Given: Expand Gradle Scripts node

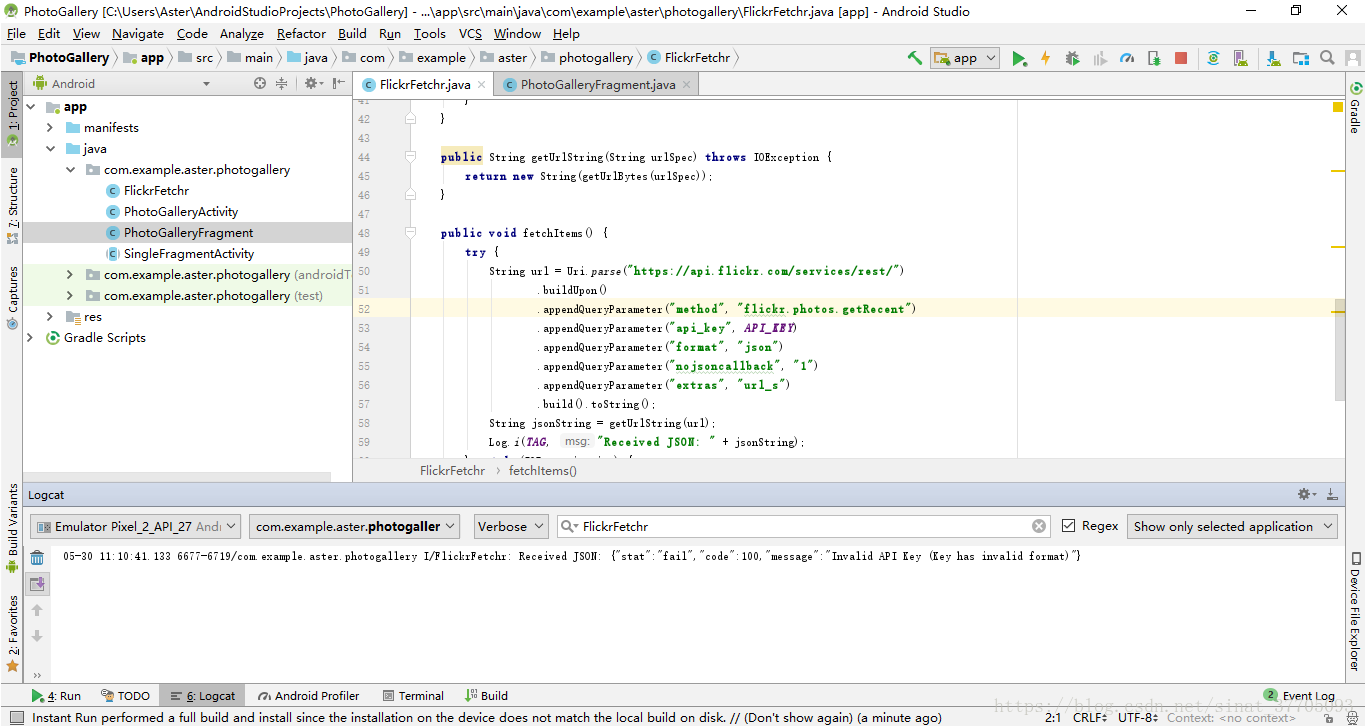Looking at the screenshot, I should click(x=30, y=338).
